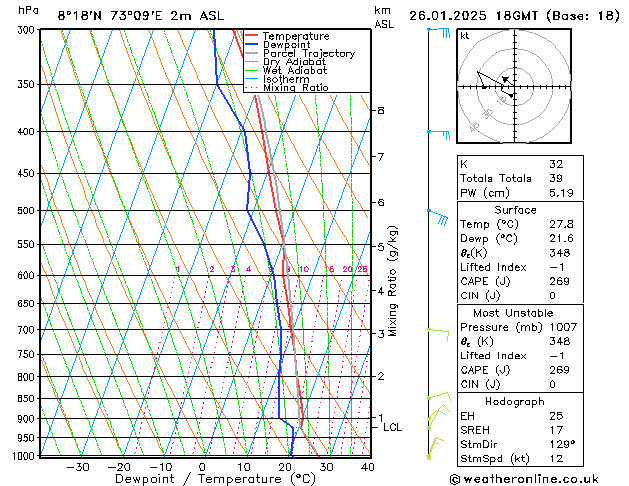The height and width of the screenshot is (486, 629).
Task: Click the Parcel Trajectory legend entry
Action: click(308, 54)
